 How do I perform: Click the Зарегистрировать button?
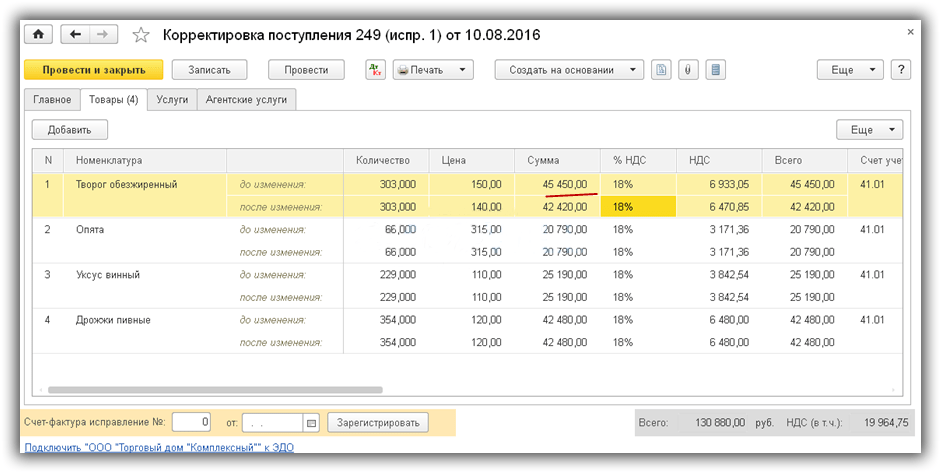(378, 423)
